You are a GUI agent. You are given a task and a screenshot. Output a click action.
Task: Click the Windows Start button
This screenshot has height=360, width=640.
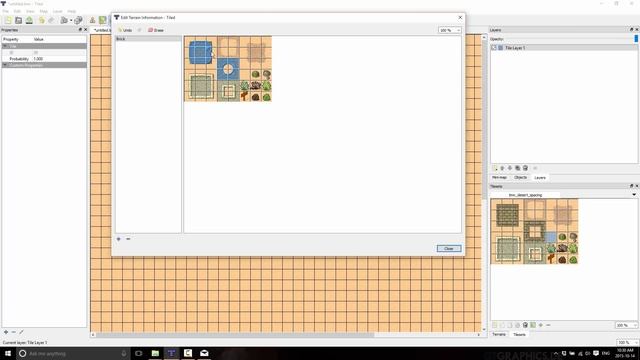8,353
